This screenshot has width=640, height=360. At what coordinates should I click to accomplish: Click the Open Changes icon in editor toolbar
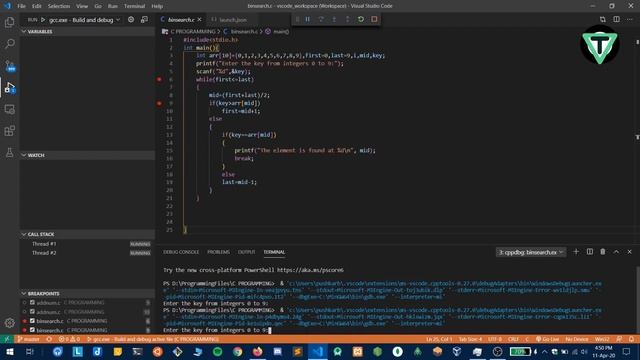603,19
